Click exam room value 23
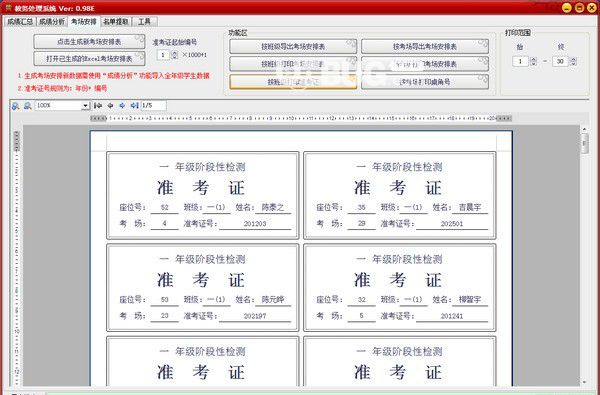This screenshot has height=395, width=600. coord(165,316)
